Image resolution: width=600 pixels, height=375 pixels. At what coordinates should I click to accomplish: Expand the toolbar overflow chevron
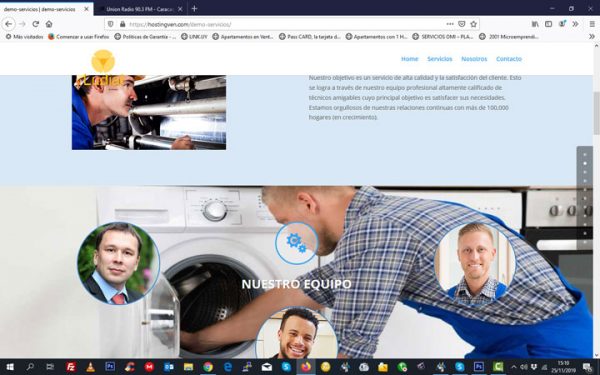576,24
